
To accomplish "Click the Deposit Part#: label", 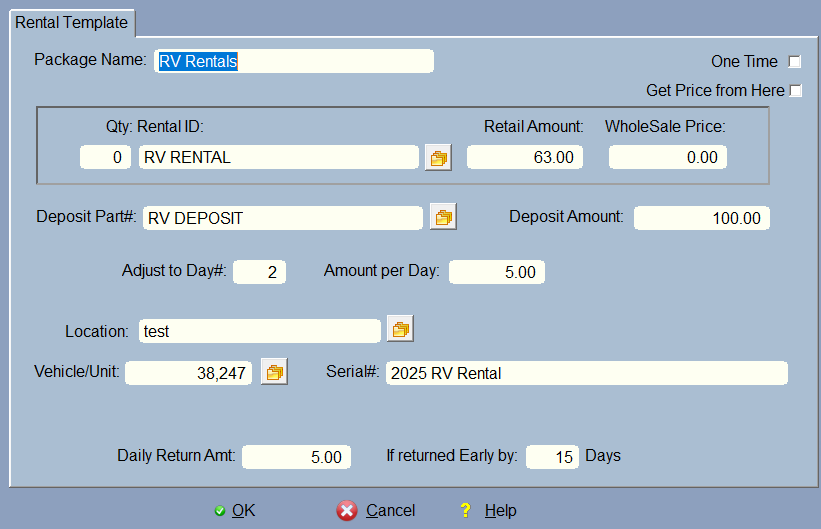I will (x=86, y=216).
